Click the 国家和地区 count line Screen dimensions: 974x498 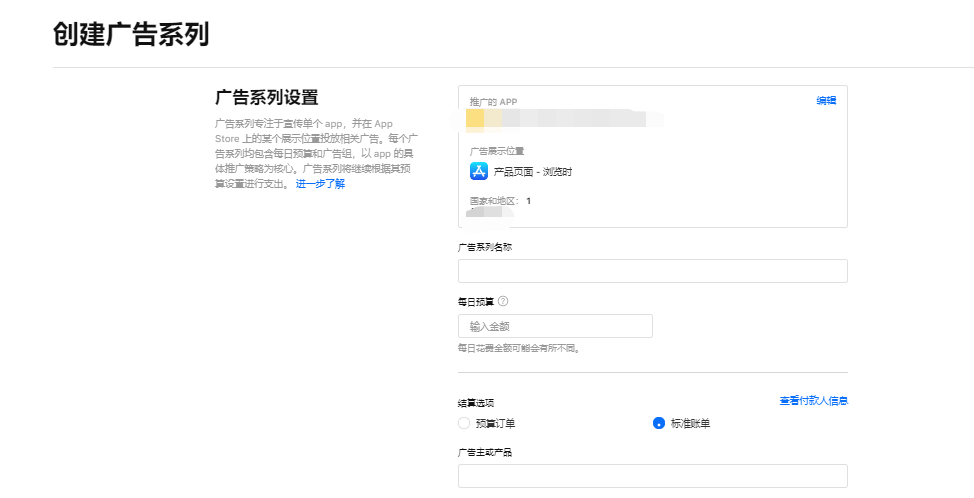(x=500, y=201)
